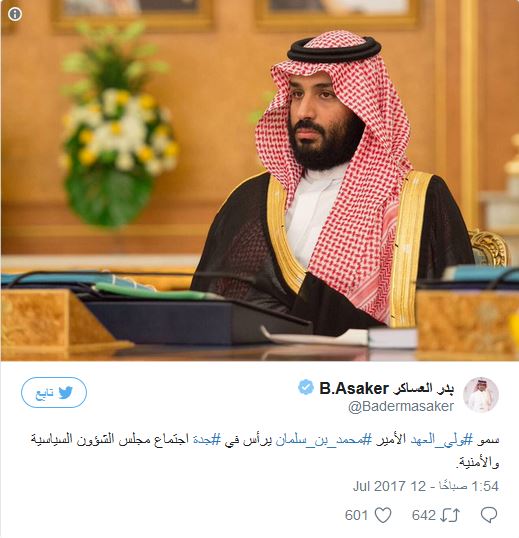
Task: Open the tweet's attached photo
Action: click(260, 180)
